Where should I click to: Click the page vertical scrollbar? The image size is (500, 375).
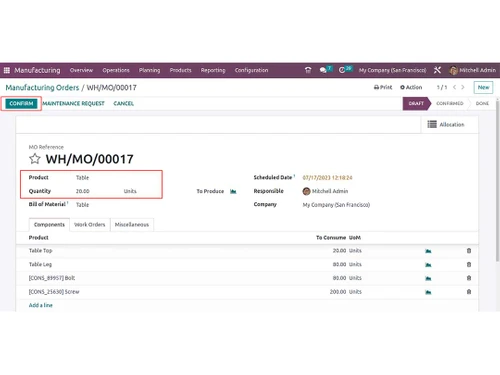click(498, 180)
